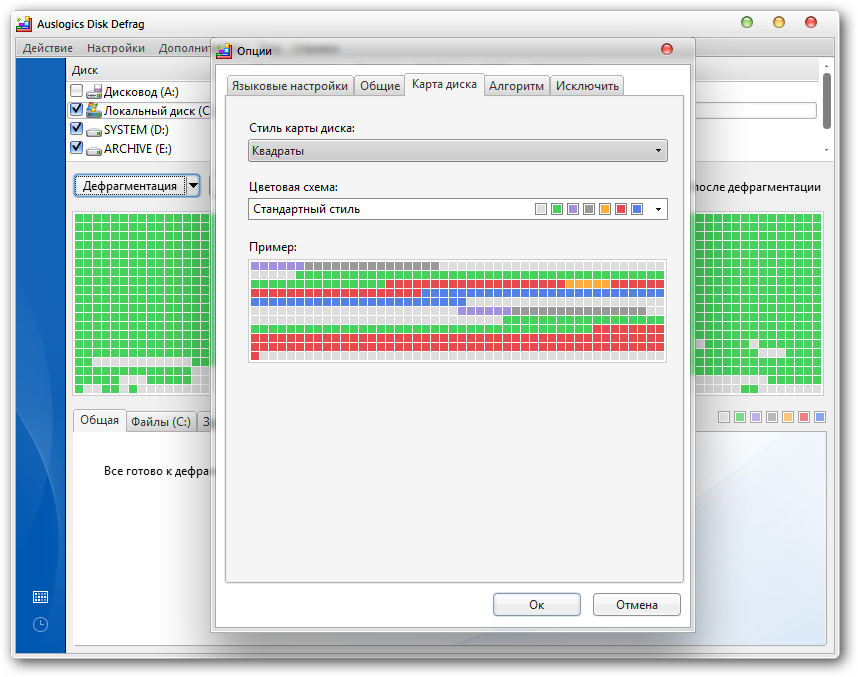Viewport: 858px width, 677px height.
Task: Click the example disk map preview
Action: pos(457,311)
